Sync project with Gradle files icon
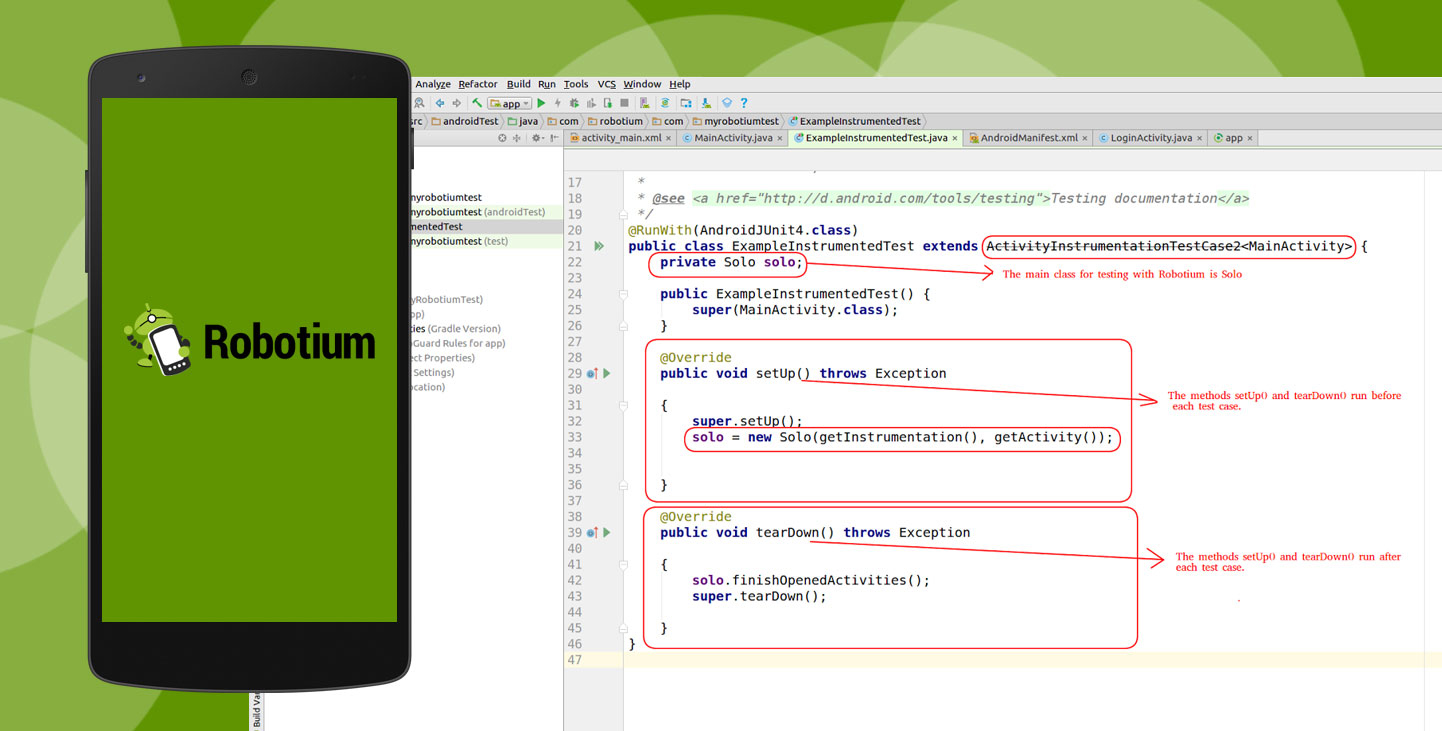1442x731 pixels. 665,103
